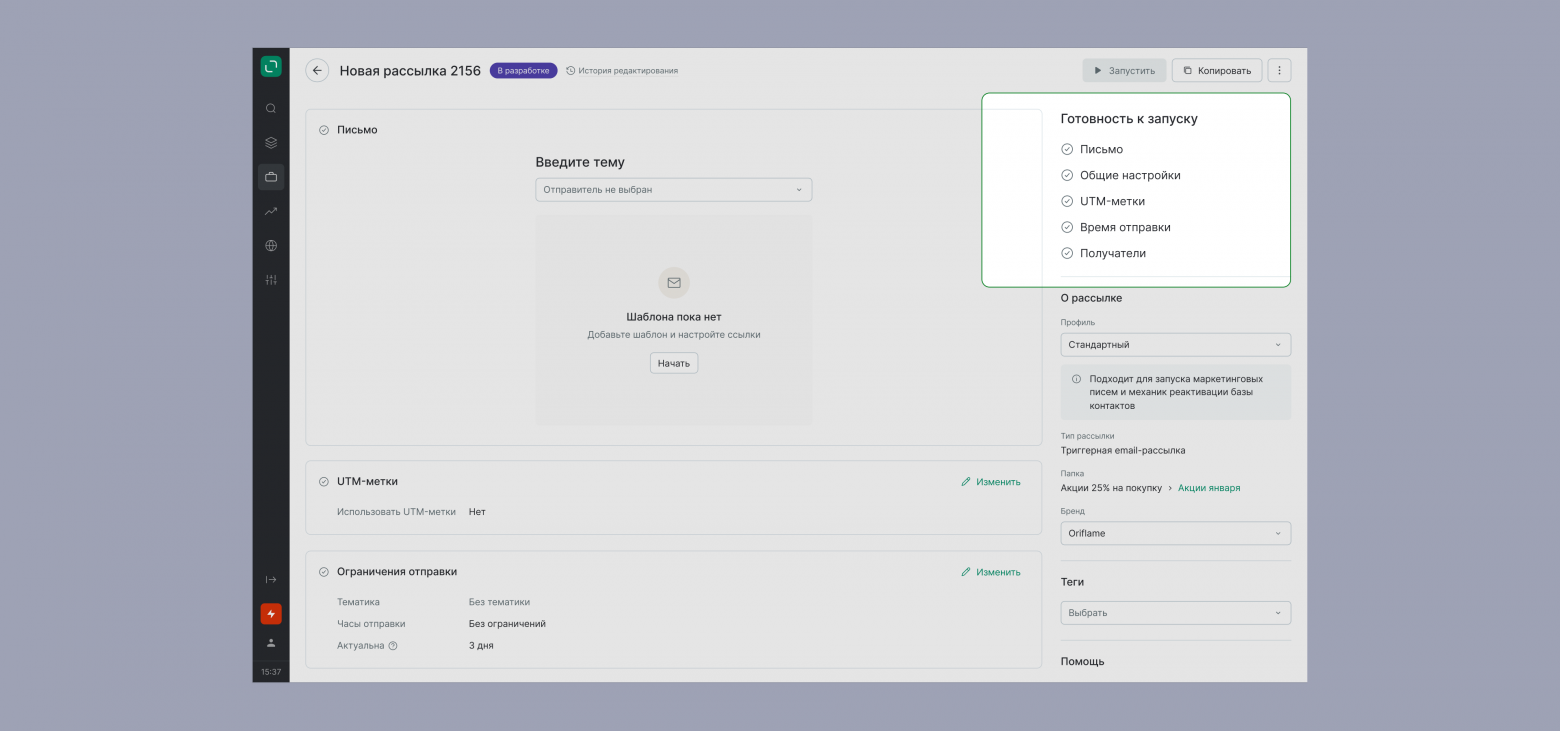Click the layers icon in sidebar
The height and width of the screenshot is (731, 1560).
271,143
